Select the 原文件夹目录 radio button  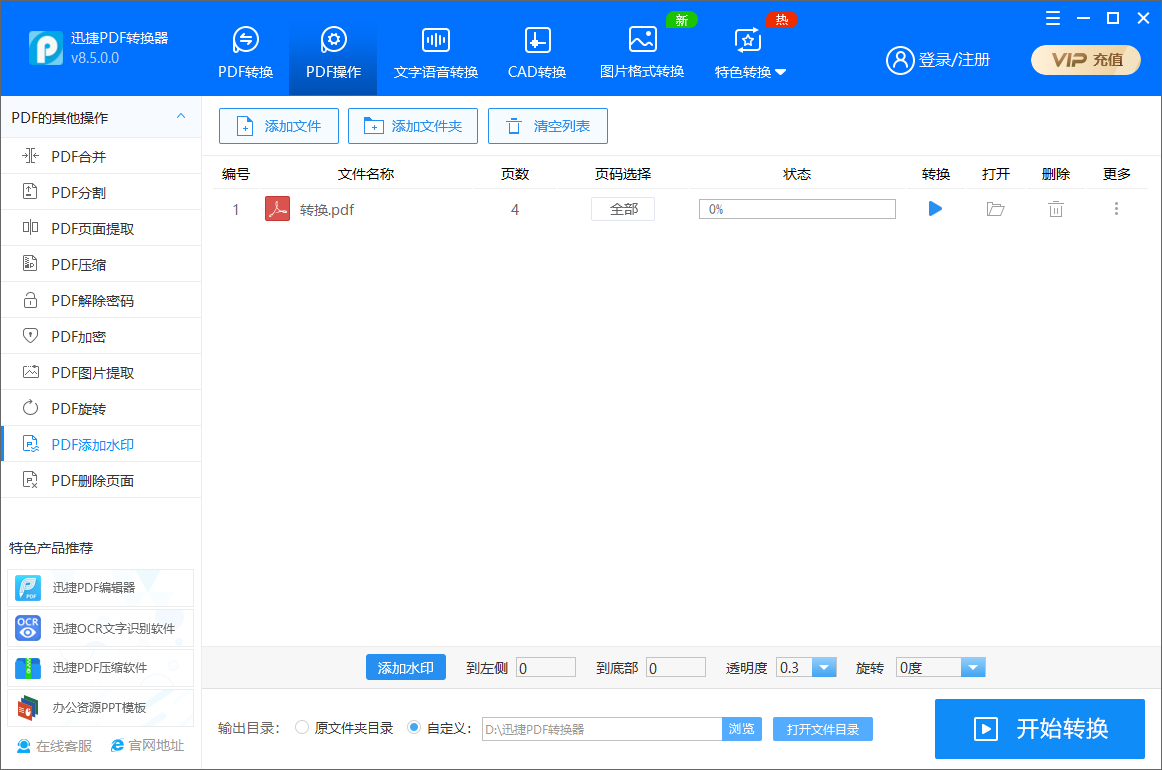tap(302, 728)
